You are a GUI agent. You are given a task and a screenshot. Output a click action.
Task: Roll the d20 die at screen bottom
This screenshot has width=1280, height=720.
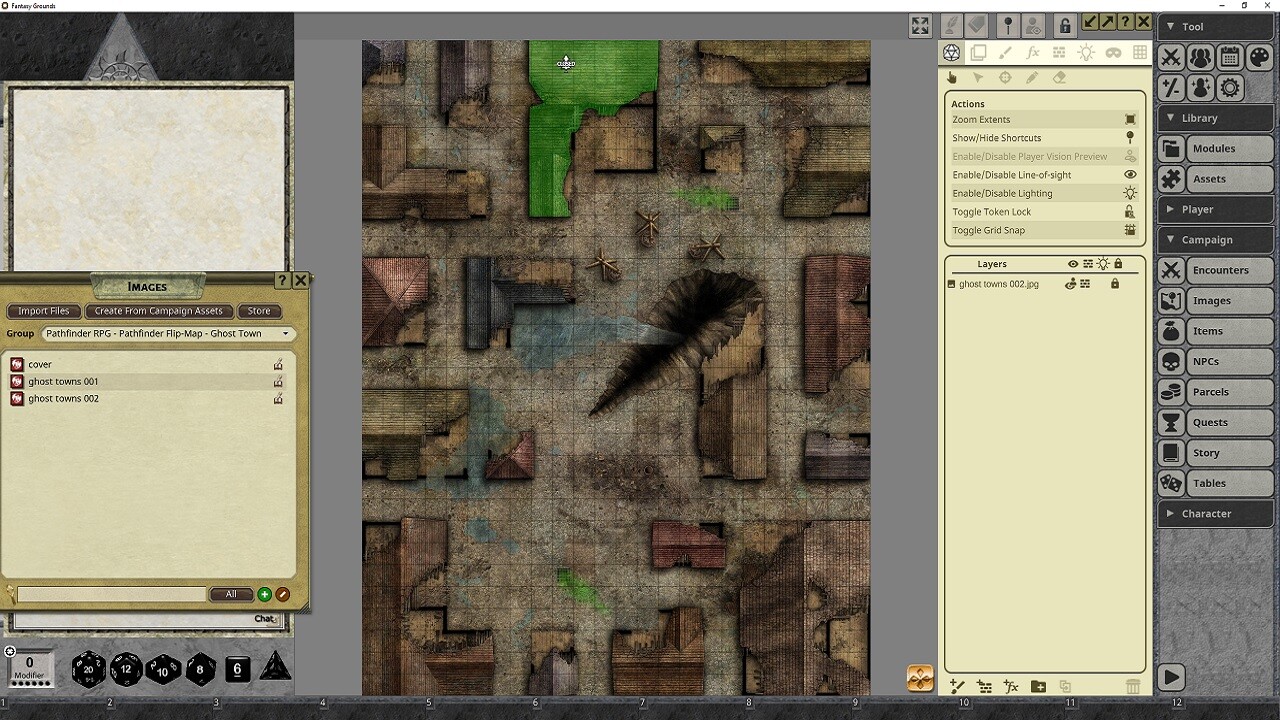pos(86,670)
